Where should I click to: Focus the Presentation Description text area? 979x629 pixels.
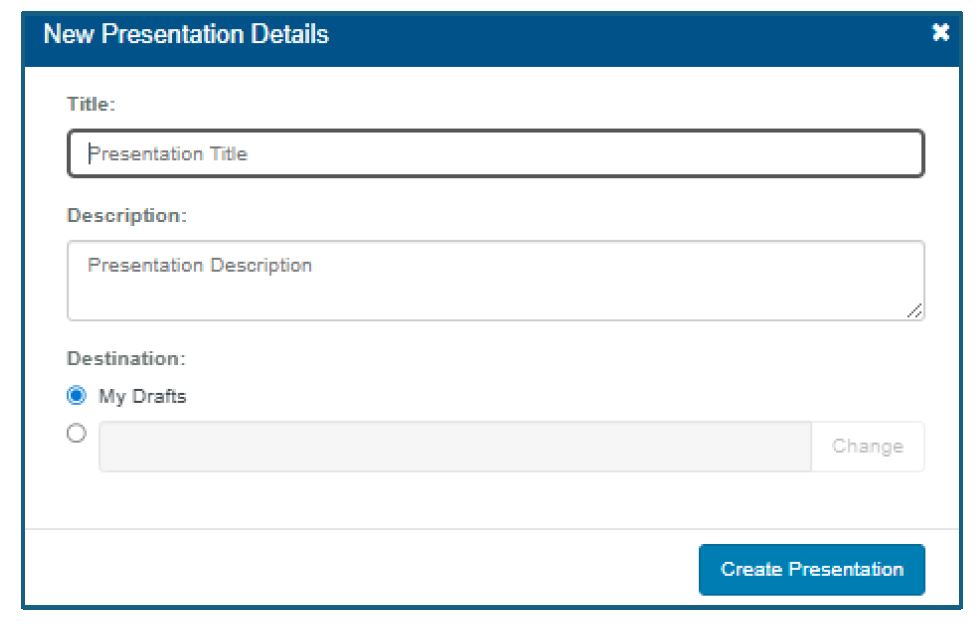coord(495,280)
